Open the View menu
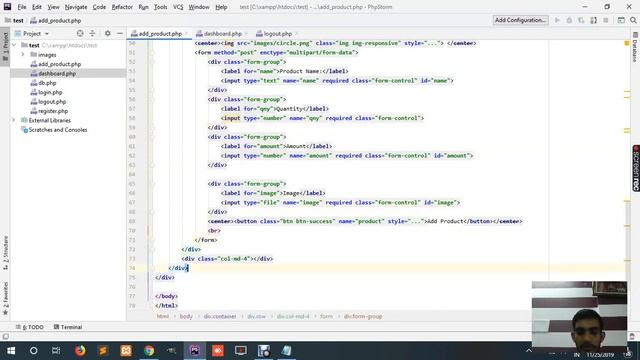This screenshot has width=640, height=360. (x=53, y=7)
